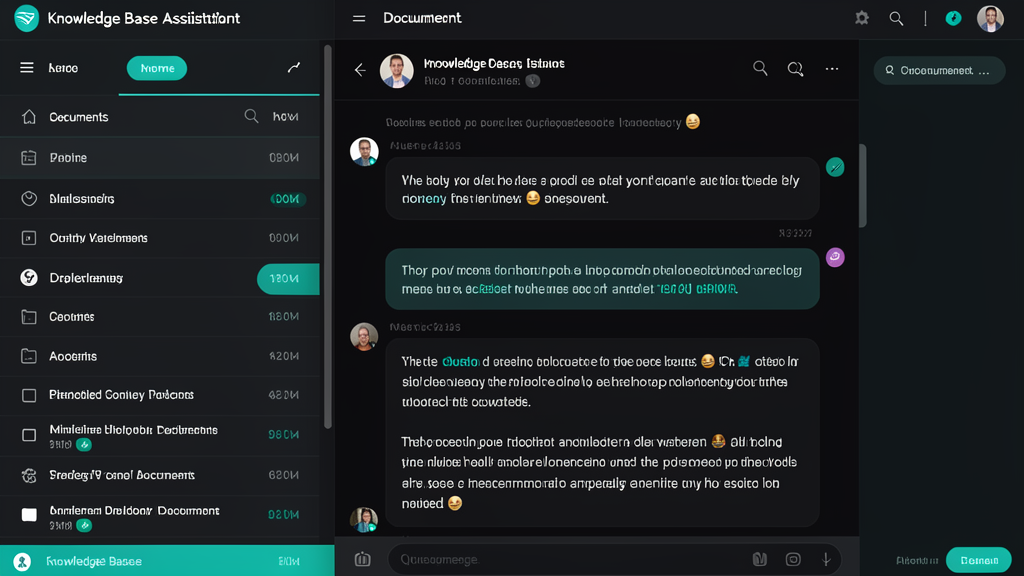Click the Knowledge Base chat title

(494, 63)
